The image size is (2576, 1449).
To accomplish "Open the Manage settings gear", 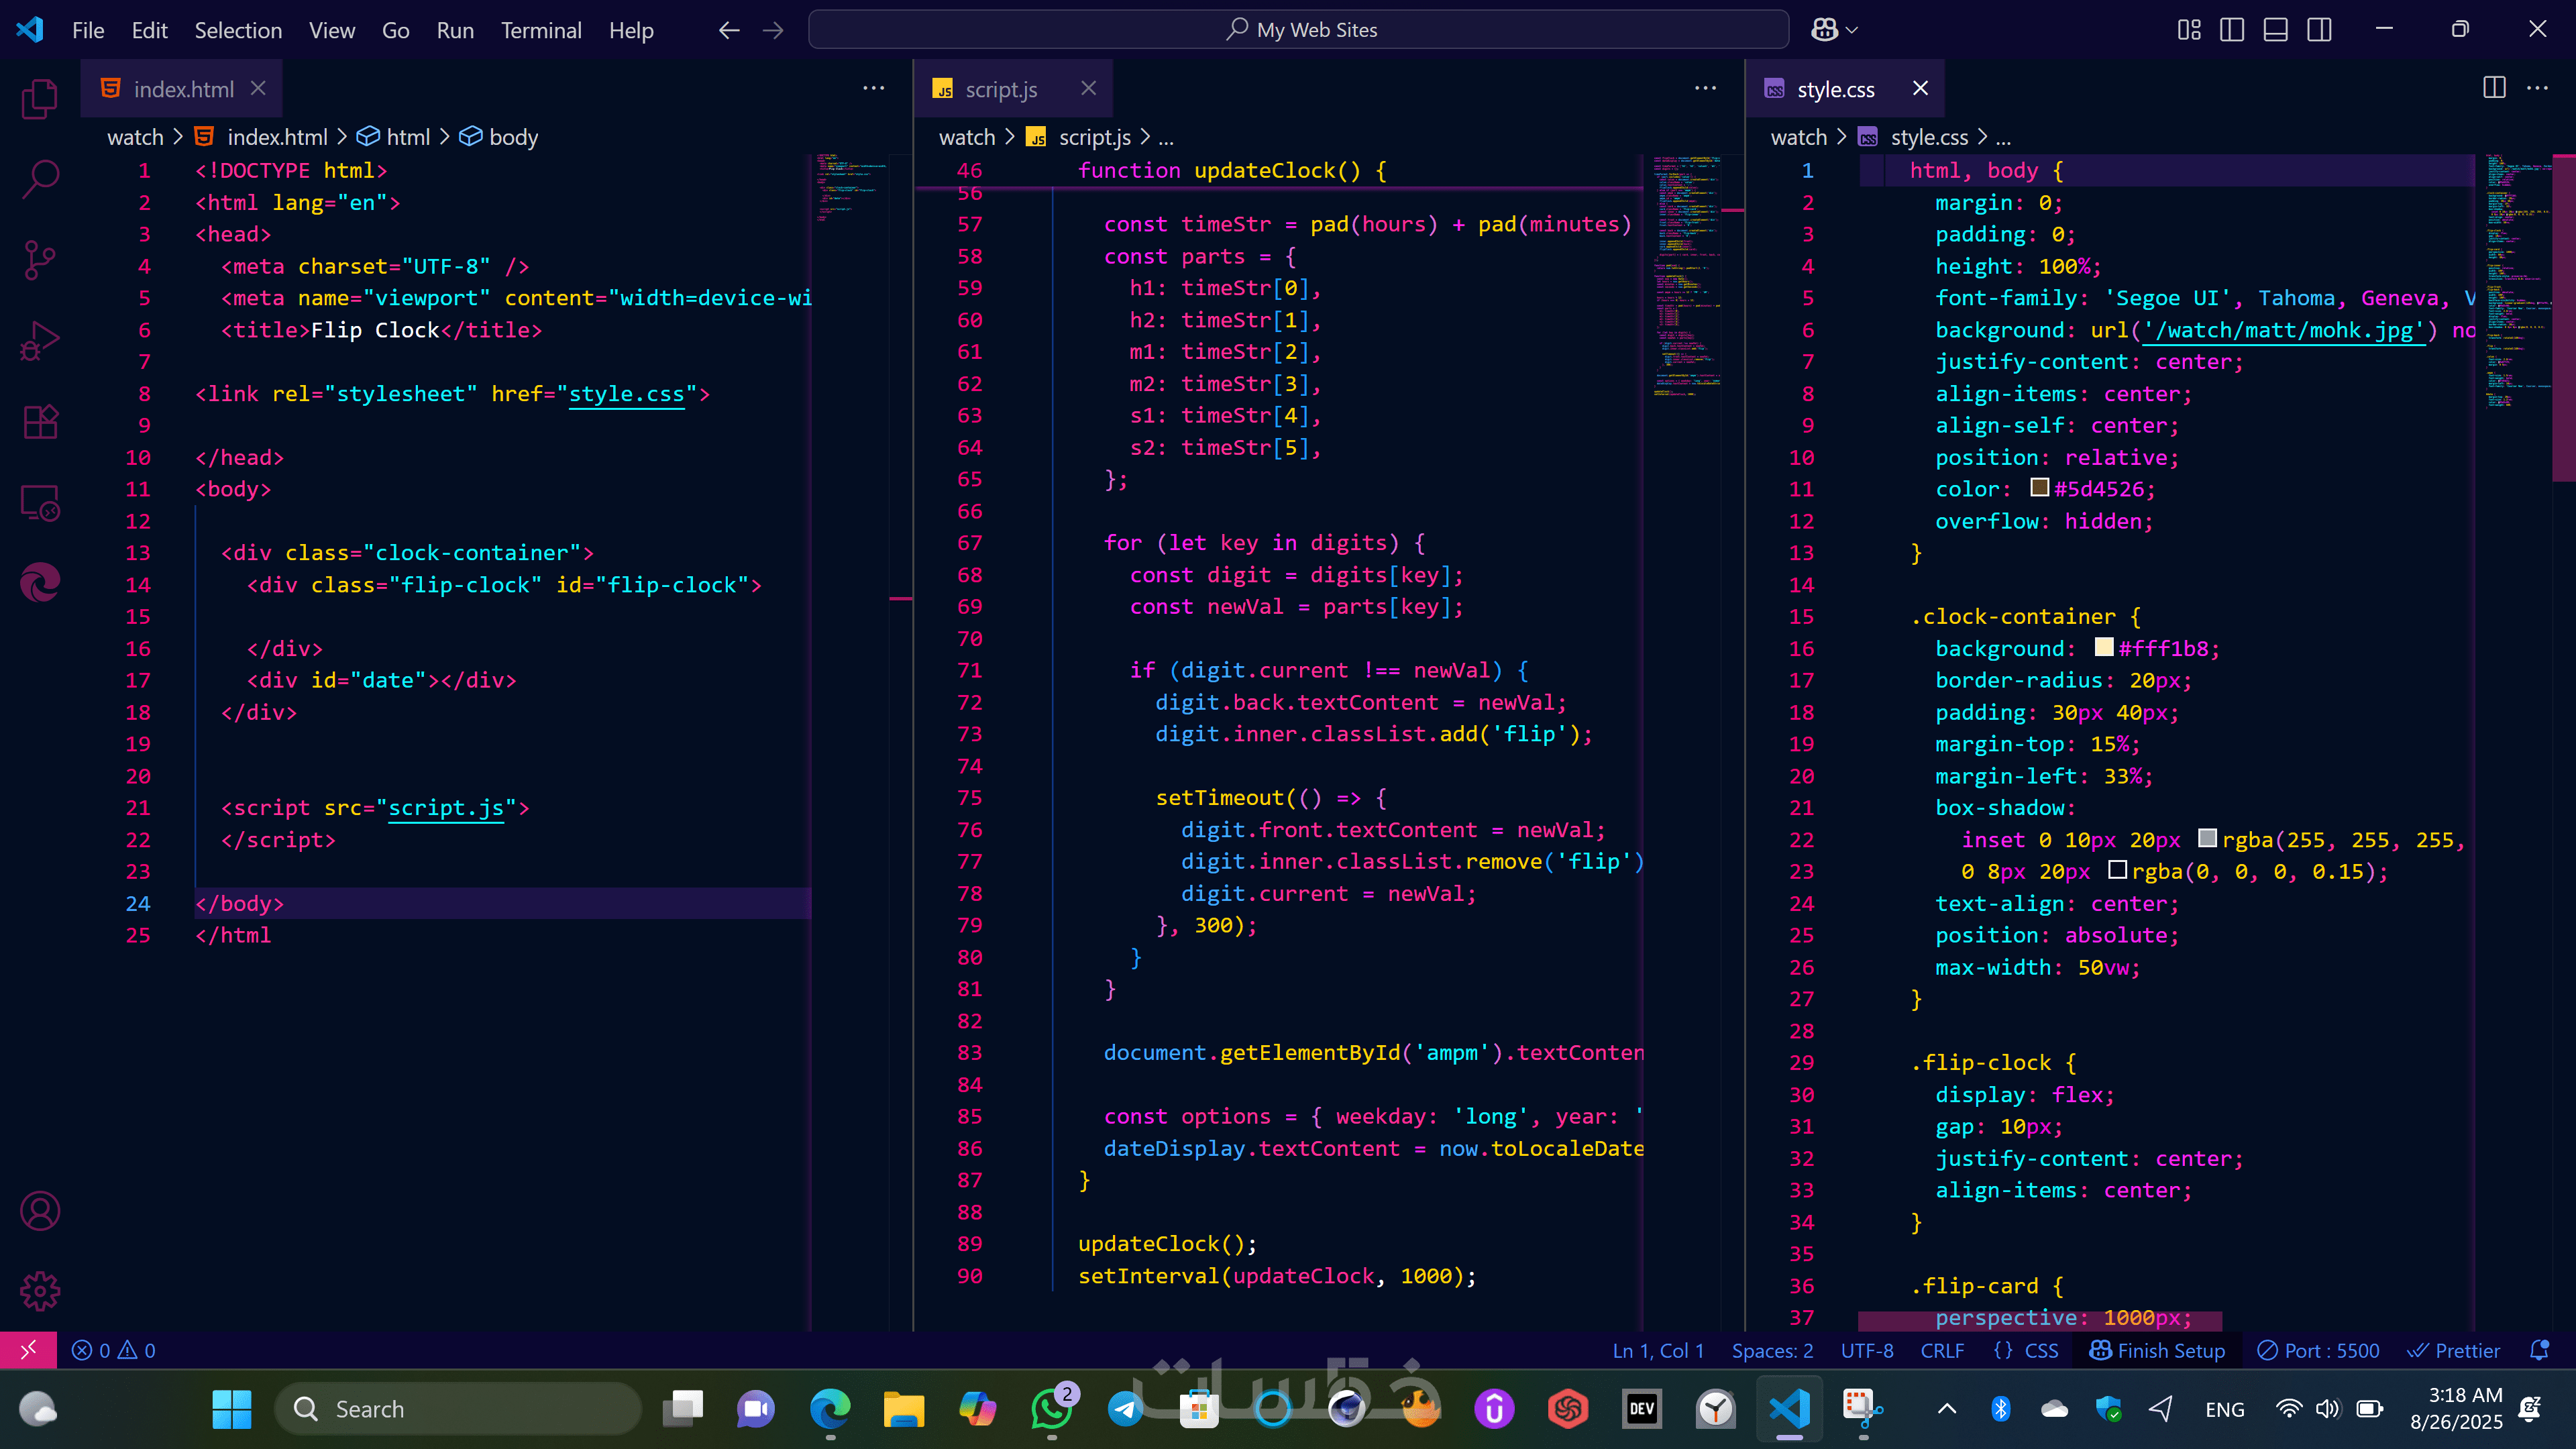I will (x=40, y=1291).
